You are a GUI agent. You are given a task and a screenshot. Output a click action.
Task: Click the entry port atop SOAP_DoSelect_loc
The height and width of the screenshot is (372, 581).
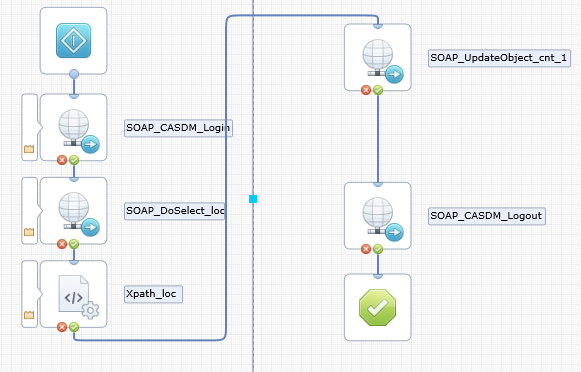(x=74, y=179)
